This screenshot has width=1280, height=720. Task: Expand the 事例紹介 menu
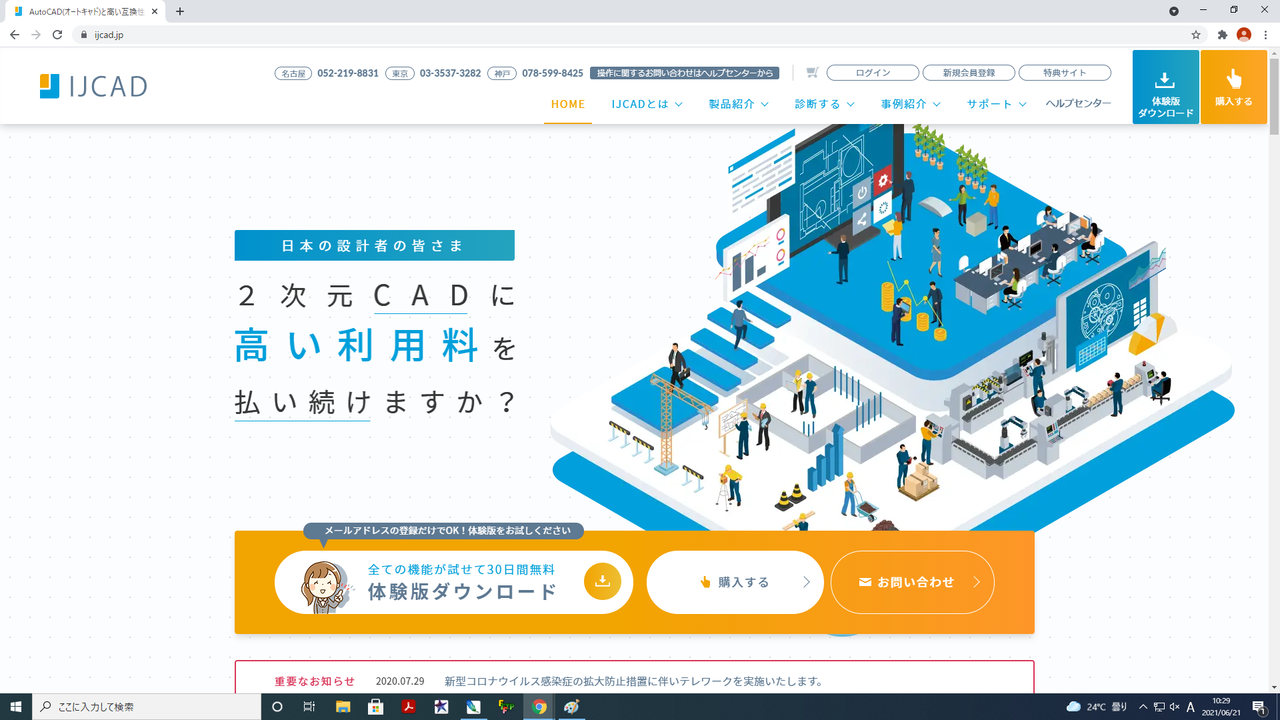[911, 104]
